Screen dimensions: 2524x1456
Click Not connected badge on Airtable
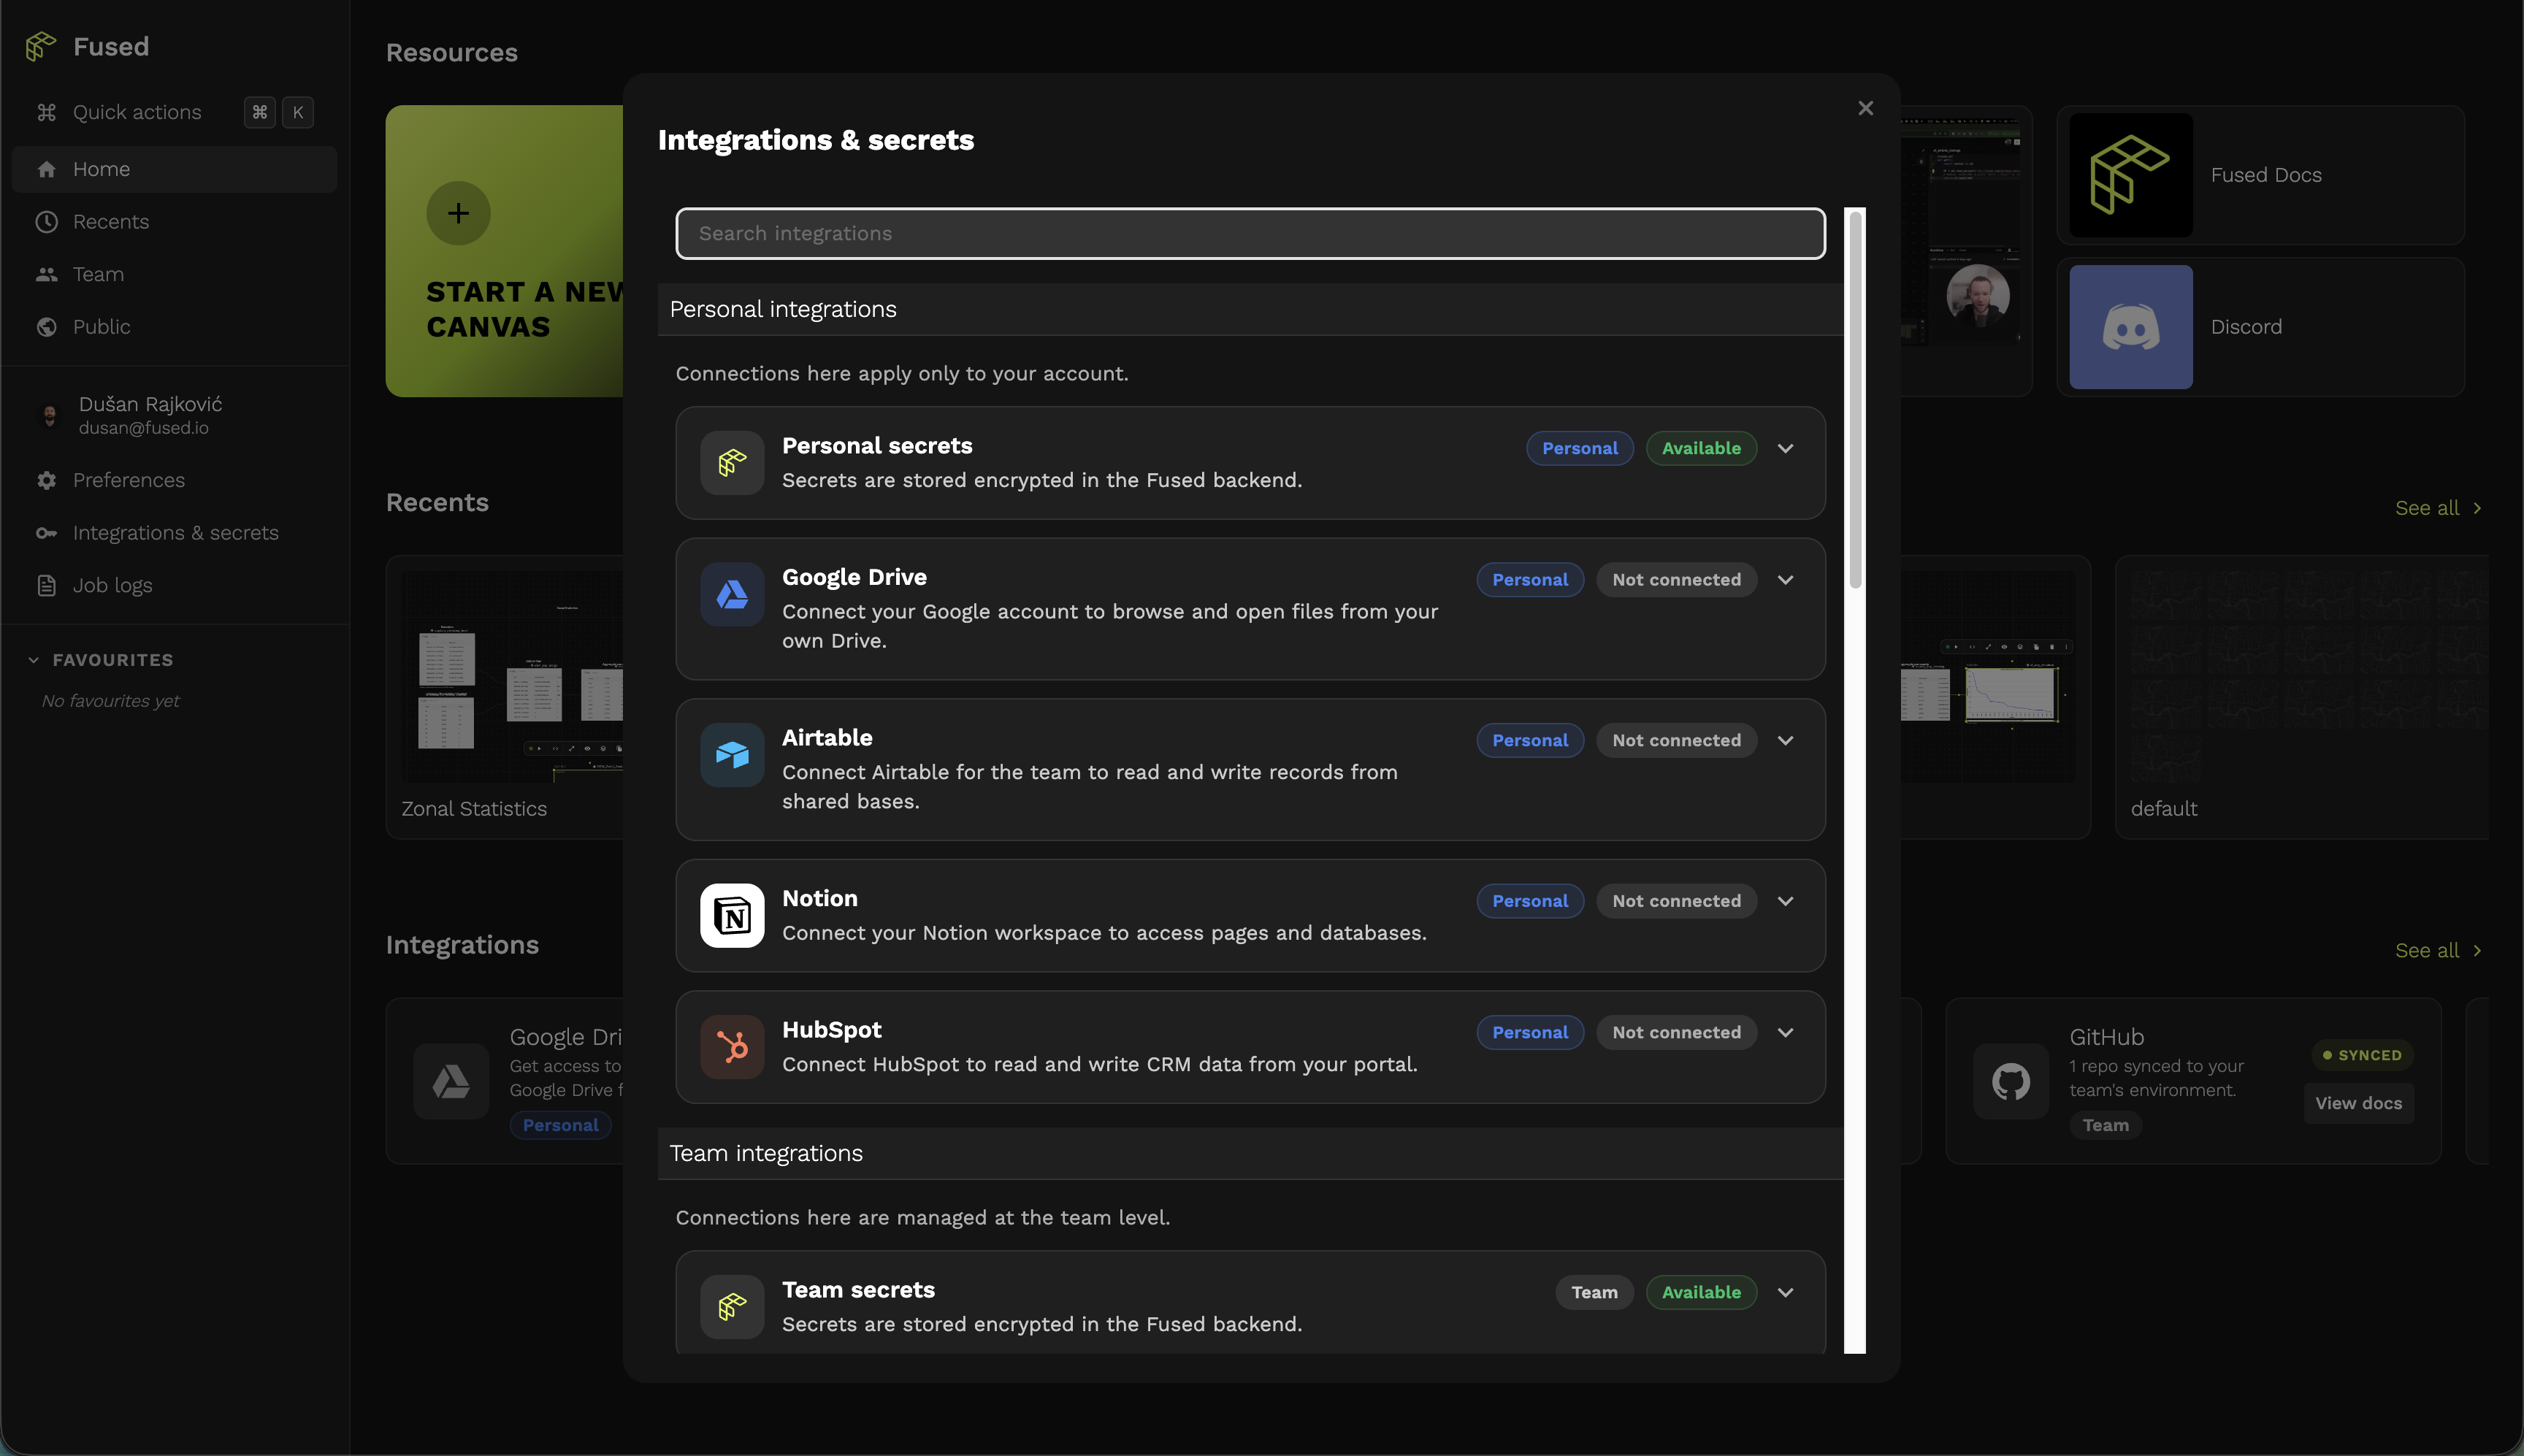tap(1676, 740)
